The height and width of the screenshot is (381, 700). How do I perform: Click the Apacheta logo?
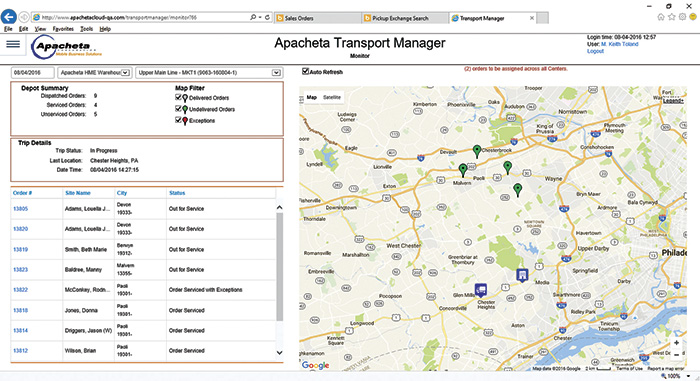pyautogui.click(x=67, y=47)
